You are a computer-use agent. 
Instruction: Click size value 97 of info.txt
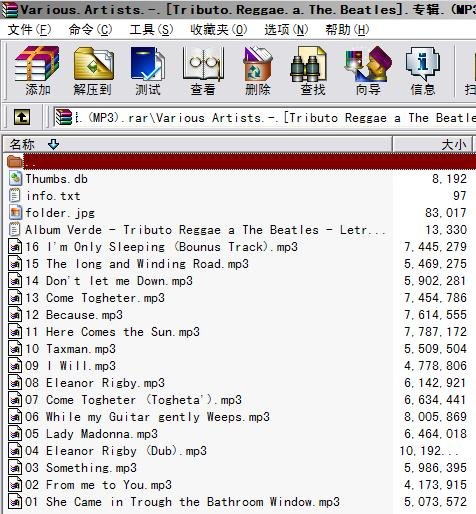click(x=460, y=196)
